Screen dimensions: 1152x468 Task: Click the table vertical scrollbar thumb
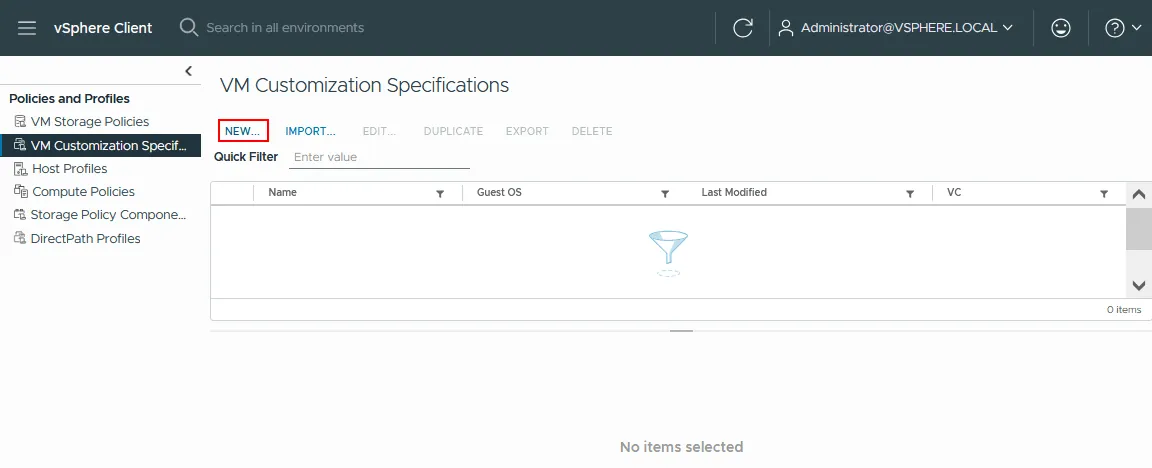[x=1139, y=228]
